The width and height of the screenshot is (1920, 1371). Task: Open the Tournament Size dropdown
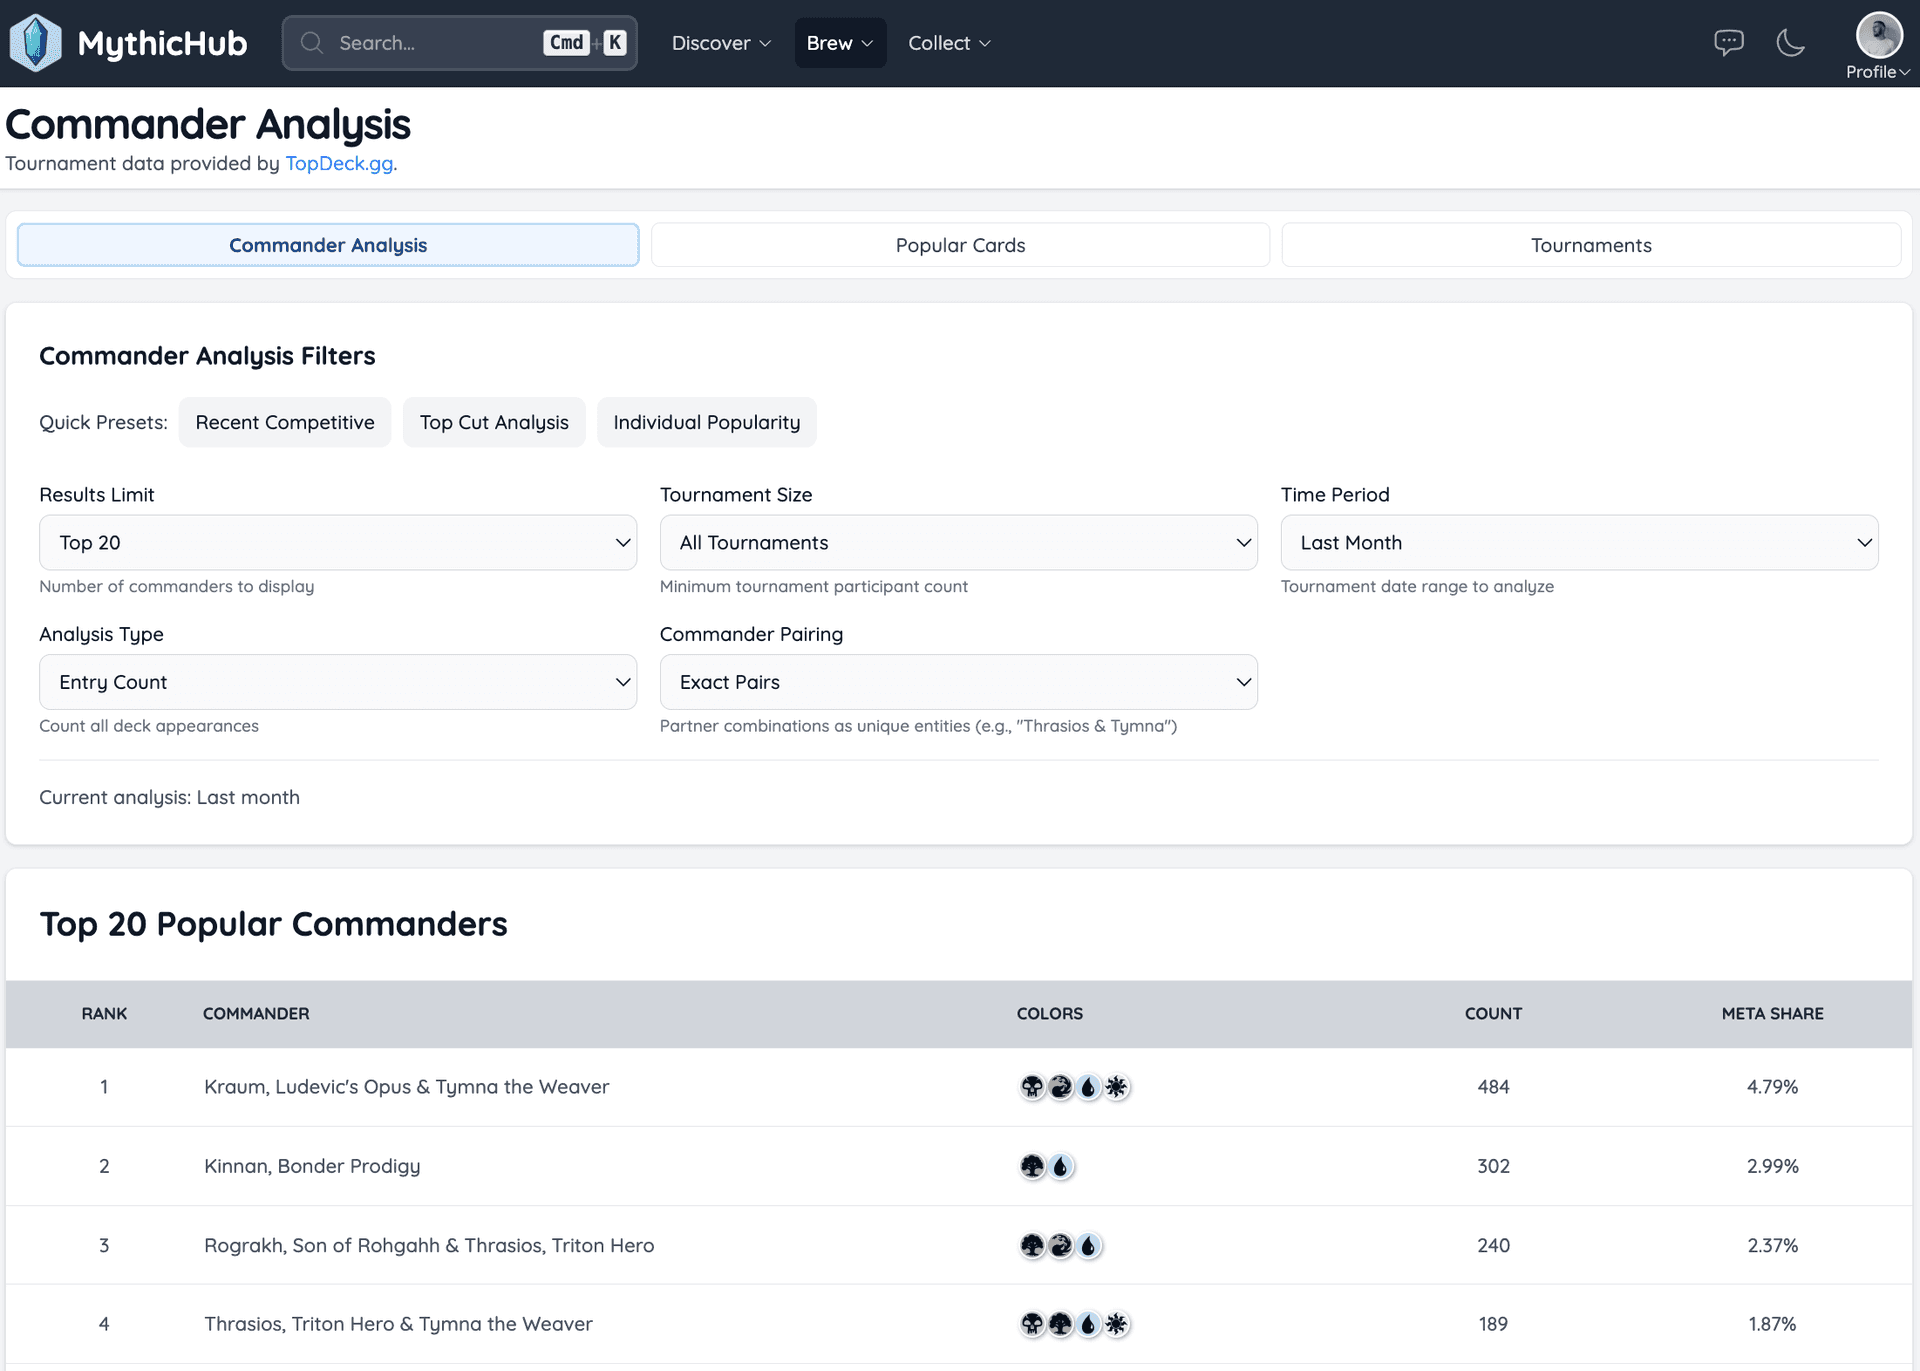pyautogui.click(x=958, y=543)
